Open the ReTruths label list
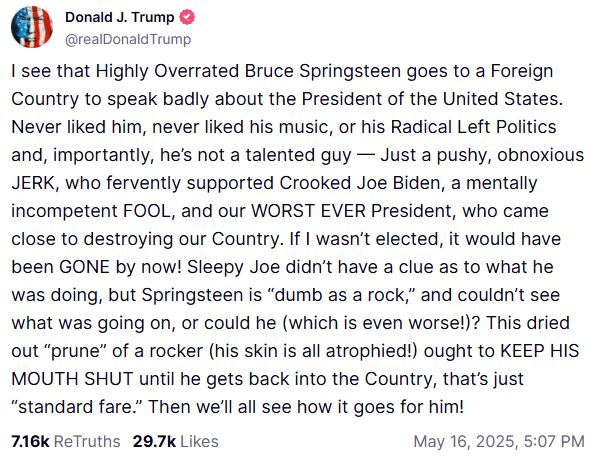This screenshot has width=594, height=463. tap(87, 441)
